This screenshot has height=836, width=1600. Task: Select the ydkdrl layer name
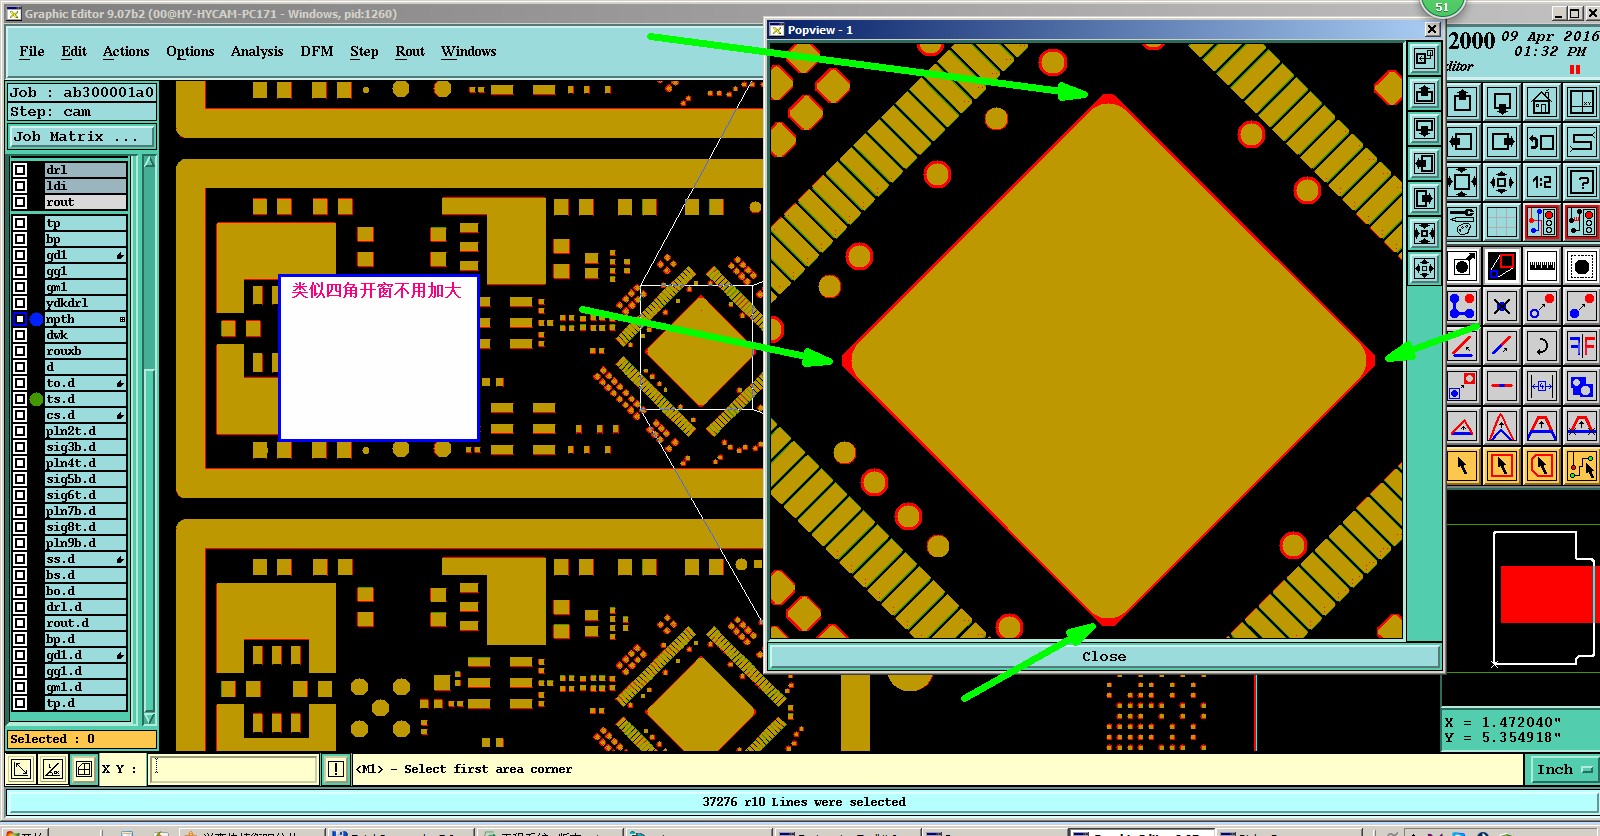86,303
